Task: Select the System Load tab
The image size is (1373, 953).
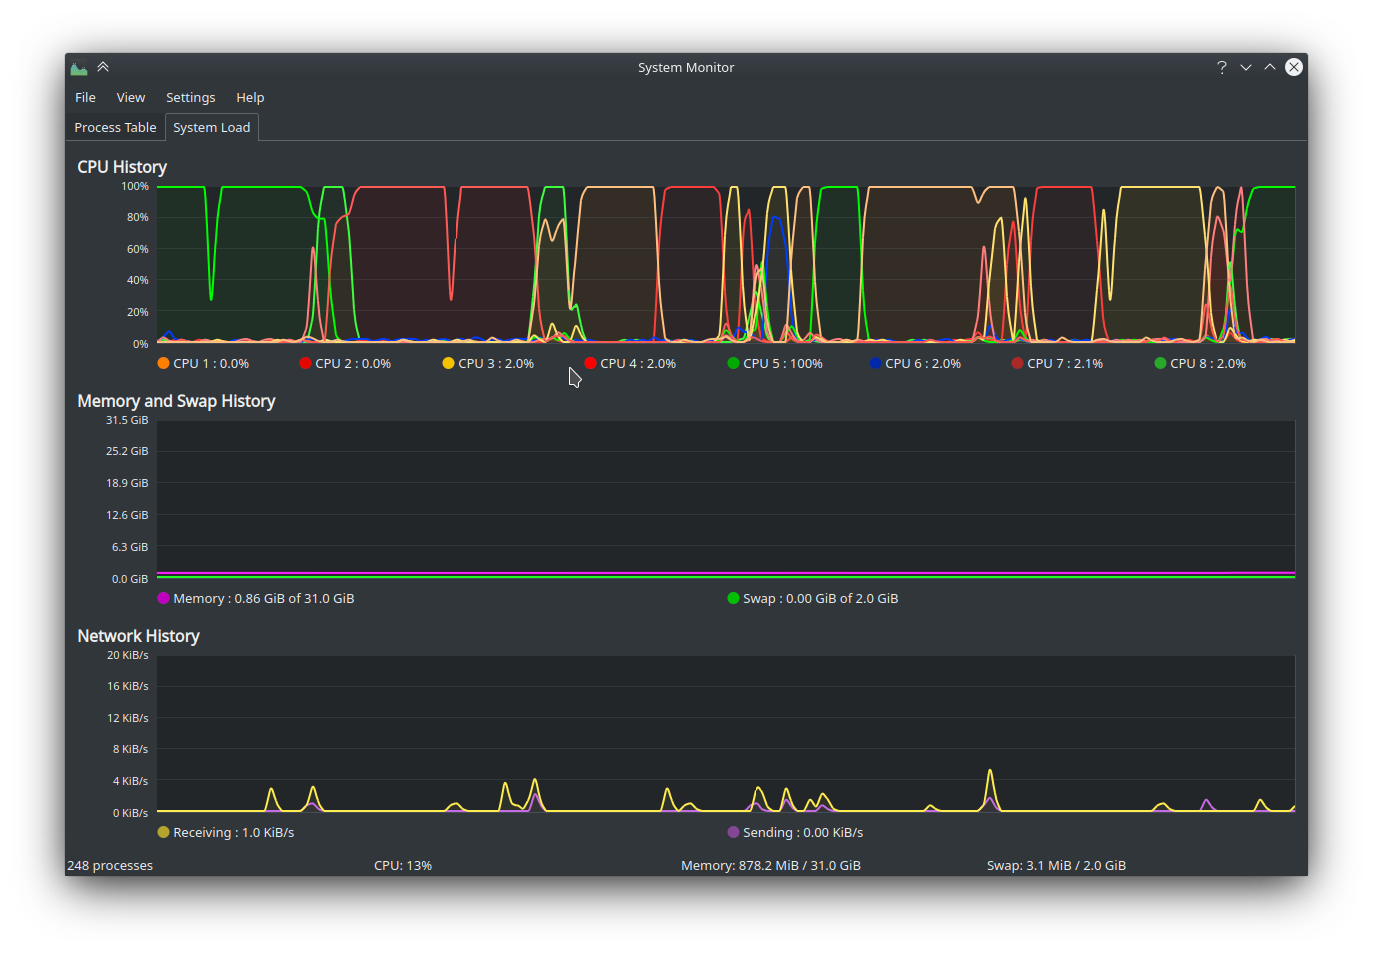Action: click(x=212, y=127)
